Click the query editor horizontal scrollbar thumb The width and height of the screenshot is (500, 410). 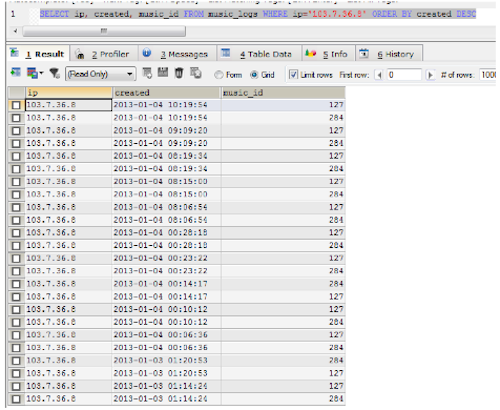(x=104, y=31)
